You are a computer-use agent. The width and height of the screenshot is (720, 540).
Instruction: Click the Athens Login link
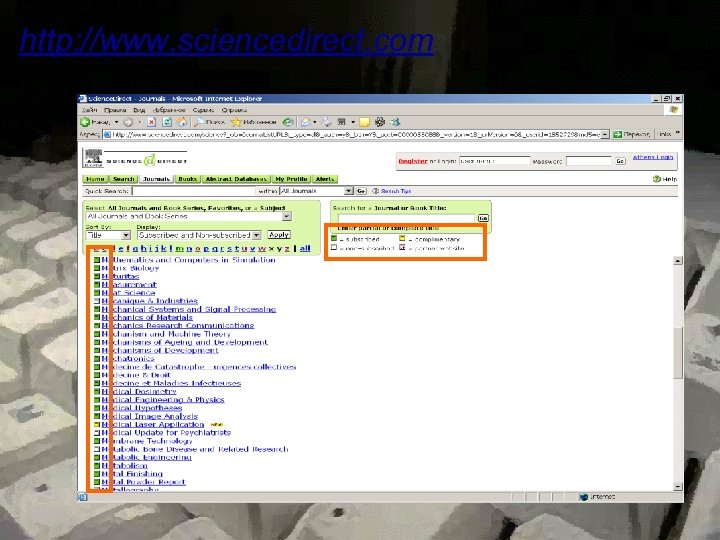click(653, 157)
